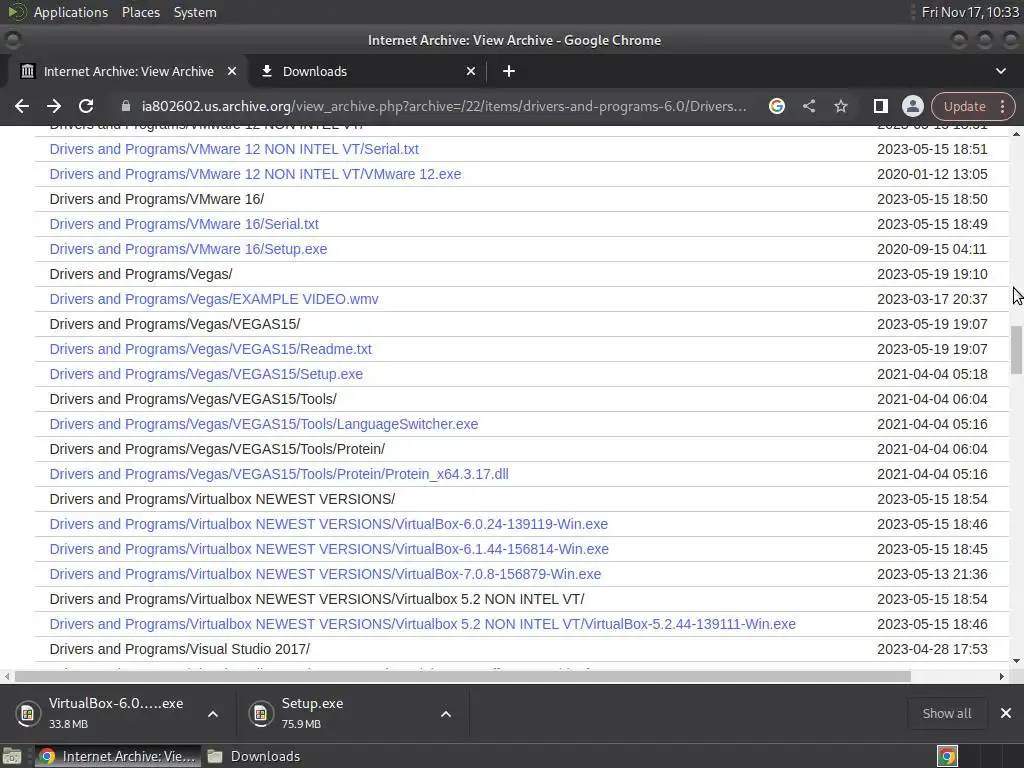
Task: Download VEGAS15/Setup.exe link
Action: pos(206,374)
